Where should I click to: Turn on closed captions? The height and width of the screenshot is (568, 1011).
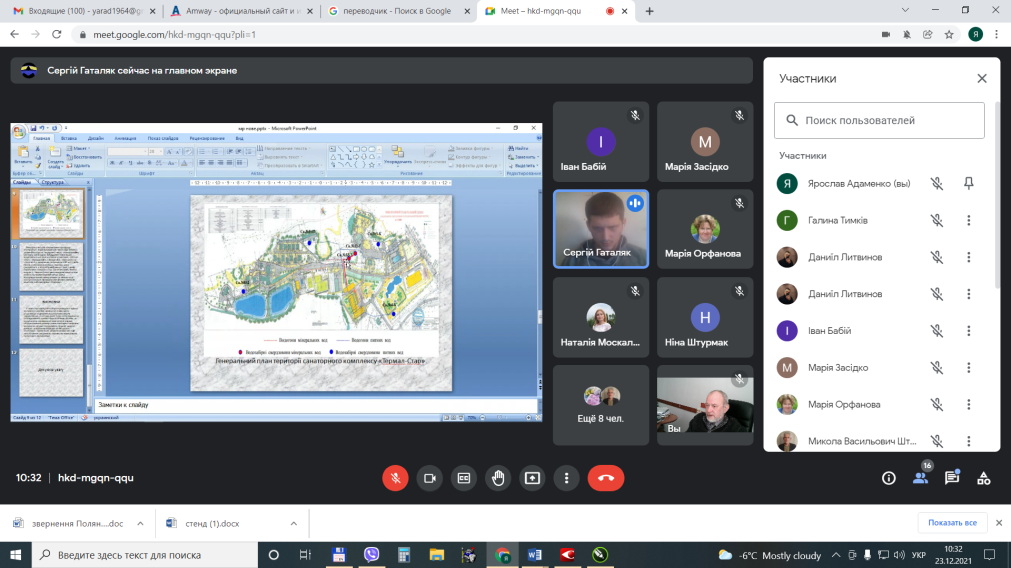(x=463, y=478)
